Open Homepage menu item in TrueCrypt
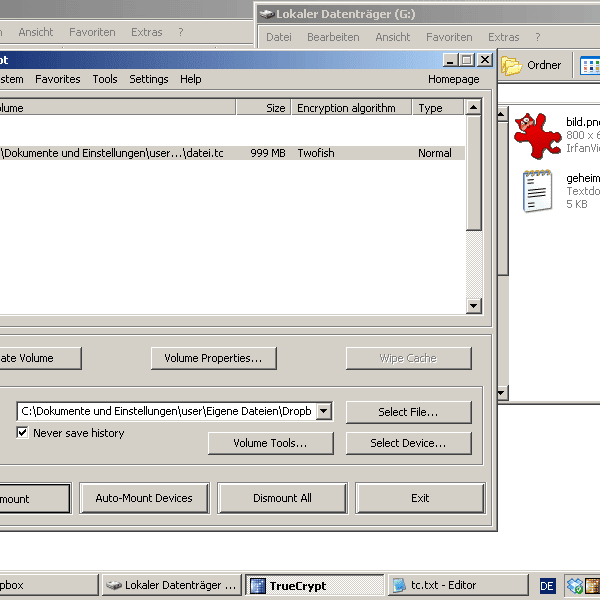This screenshot has height=600, width=600. [453, 79]
